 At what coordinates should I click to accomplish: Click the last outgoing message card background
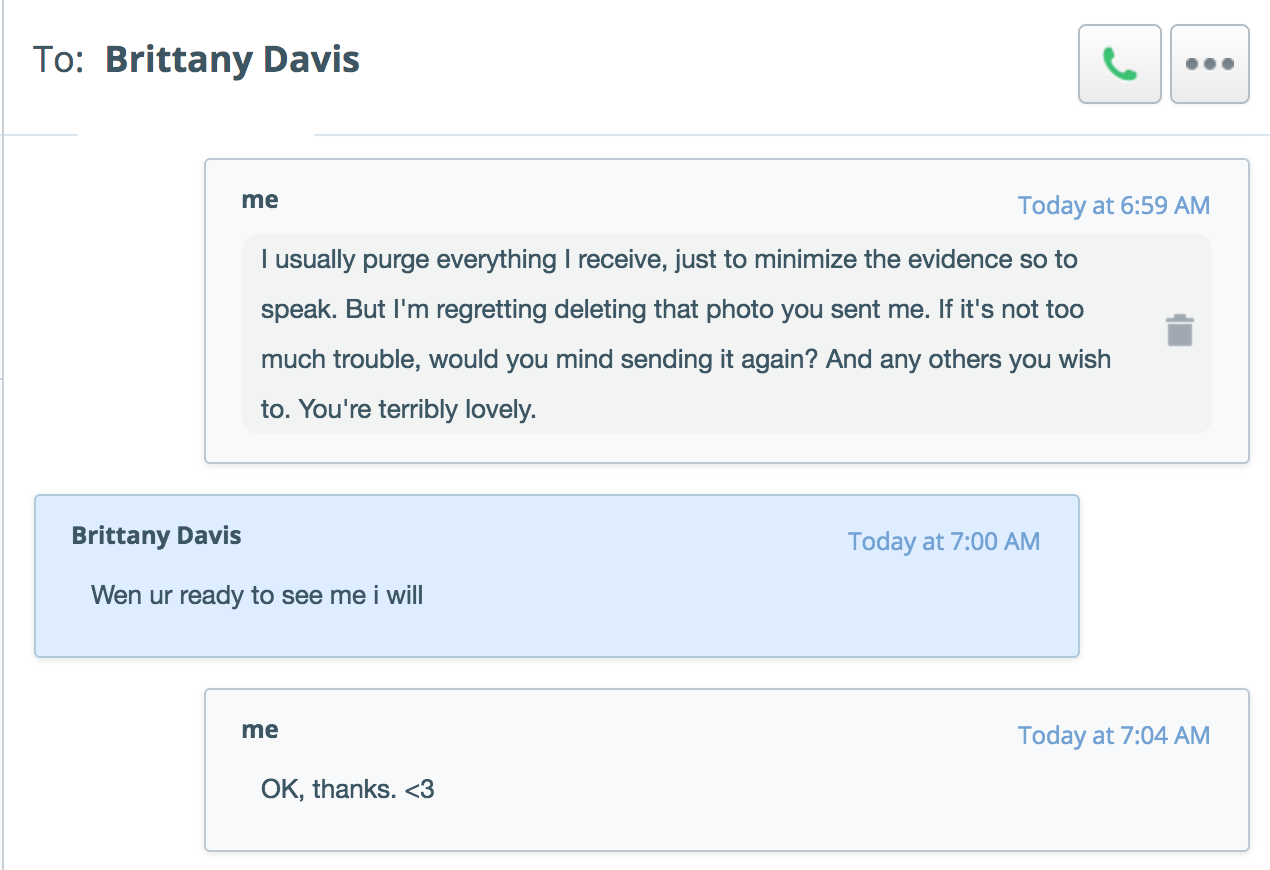point(727,820)
